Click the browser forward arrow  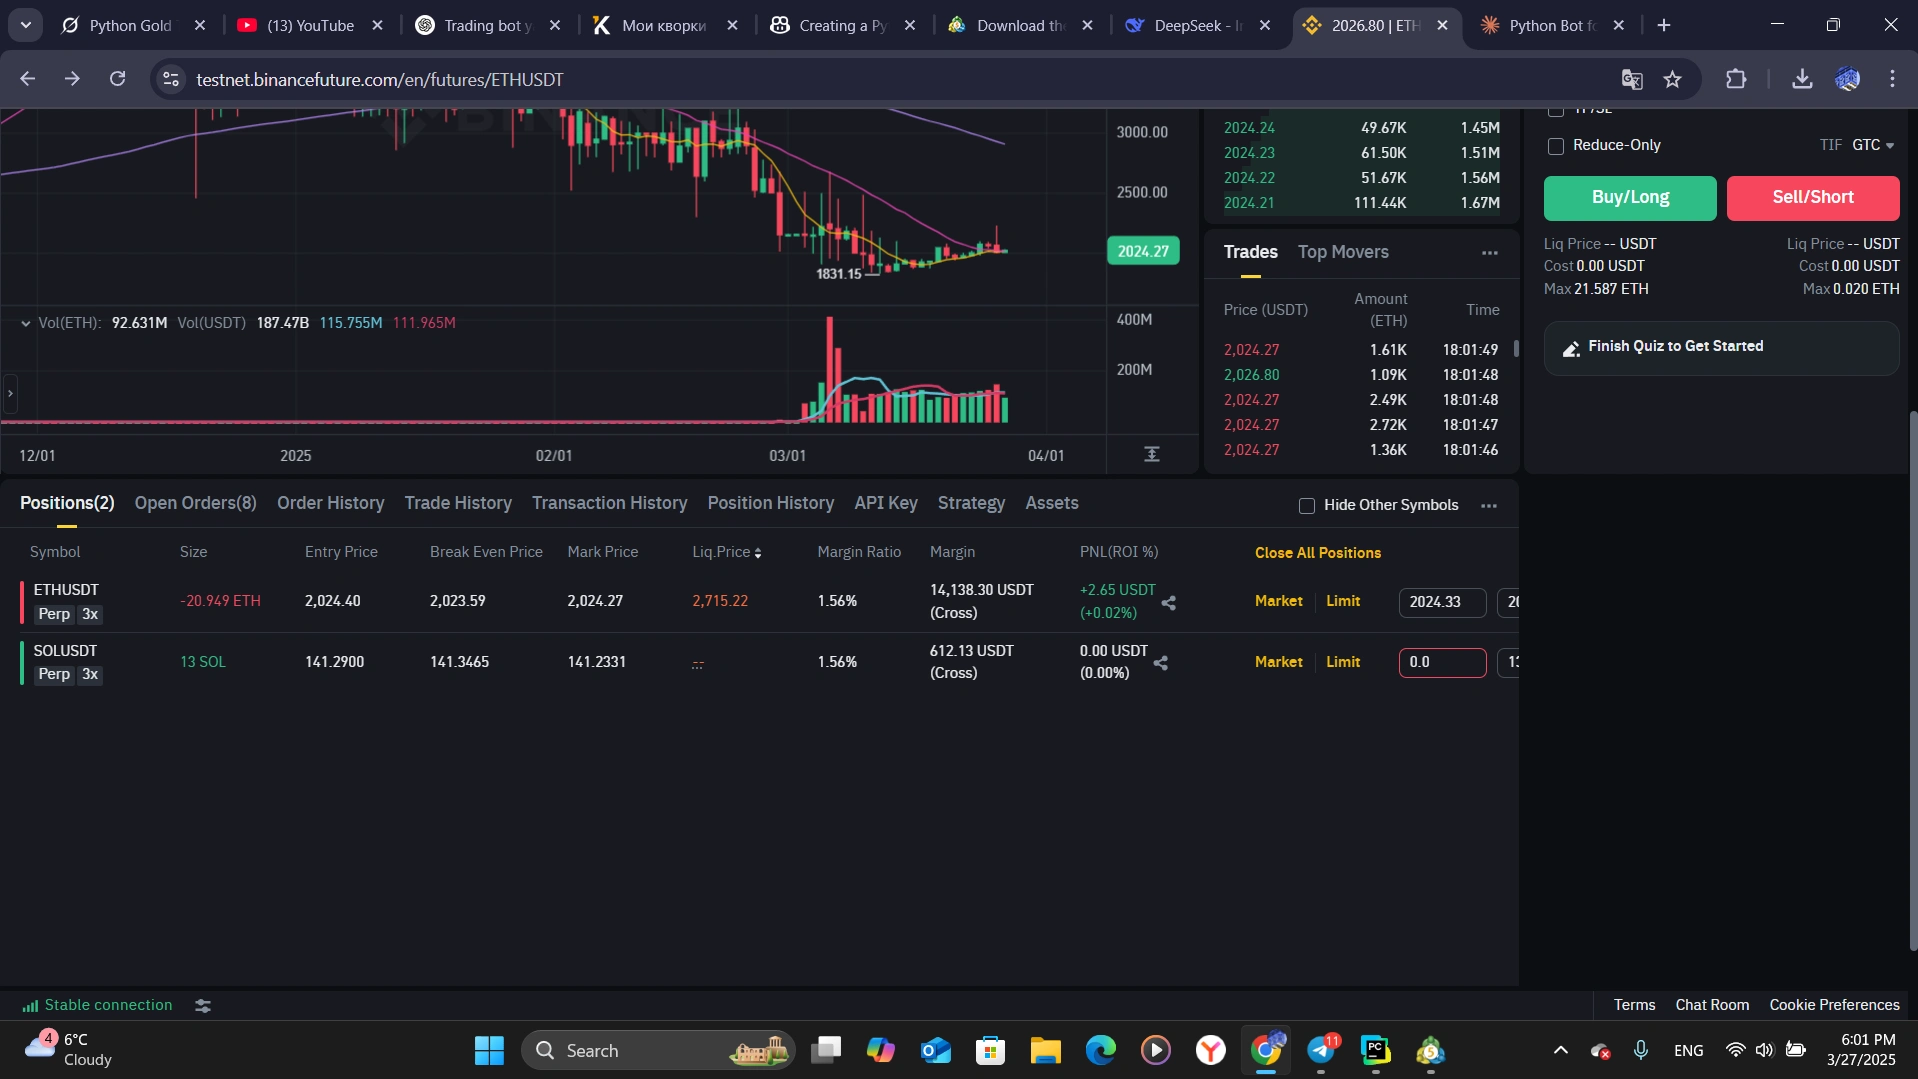pyautogui.click(x=72, y=79)
